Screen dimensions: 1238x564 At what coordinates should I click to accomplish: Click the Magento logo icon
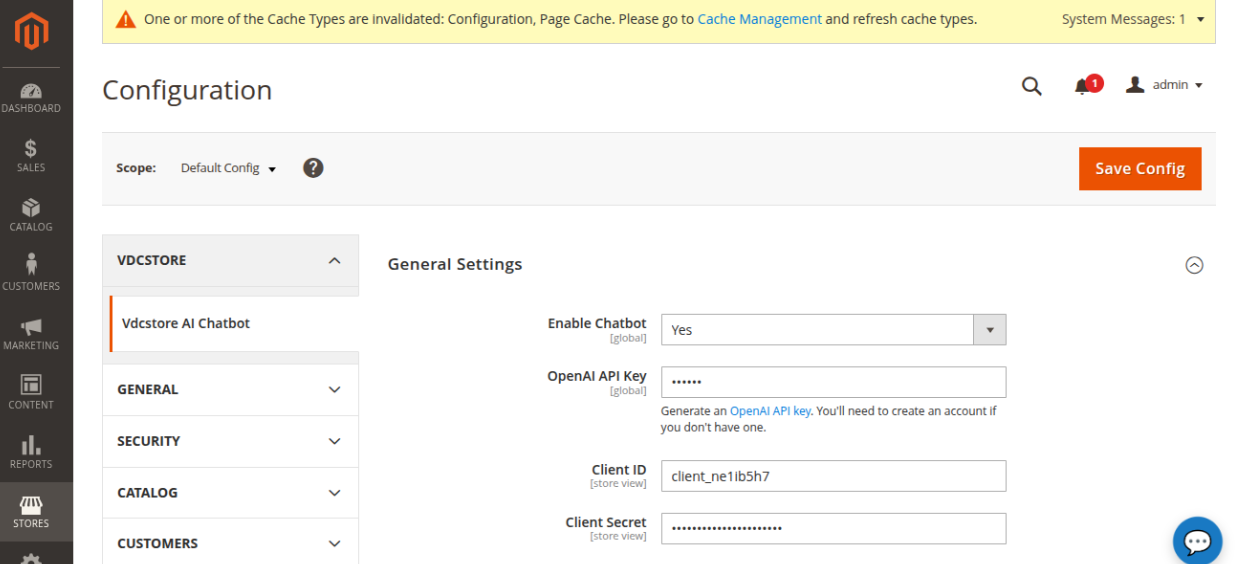click(31, 32)
